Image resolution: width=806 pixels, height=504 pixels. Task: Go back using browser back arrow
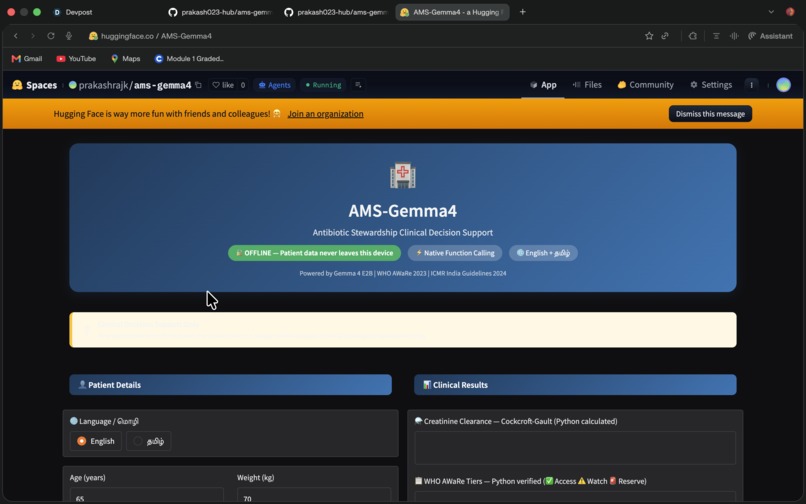tap(16, 36)
